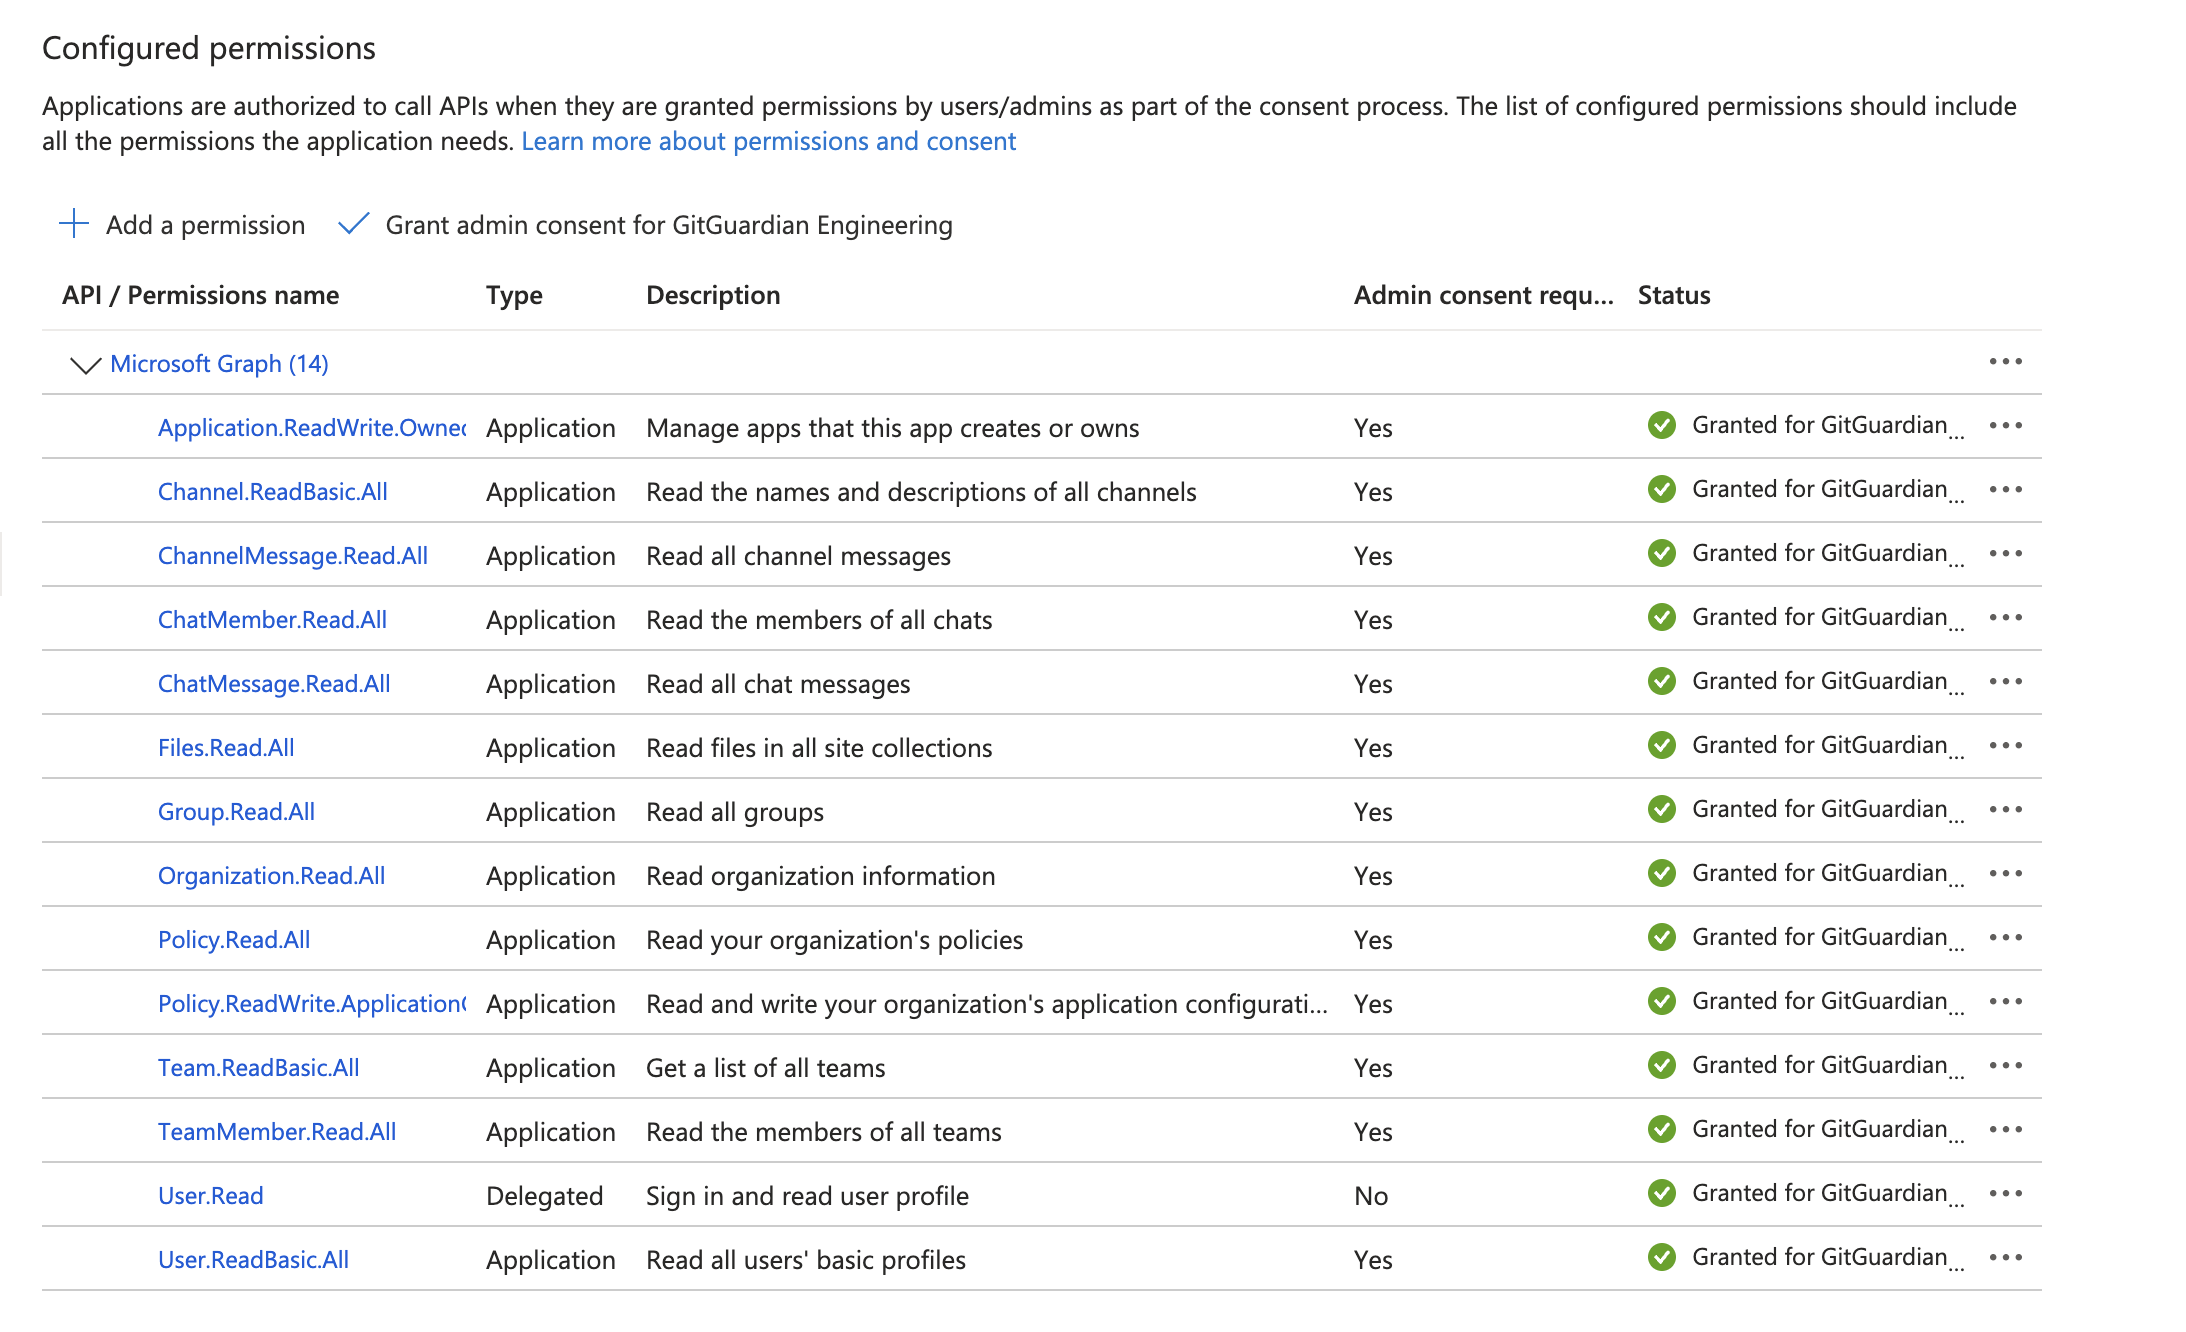Open User.Read permission link
This screenshot has height=1332, width=2186.
(211, 1196)
